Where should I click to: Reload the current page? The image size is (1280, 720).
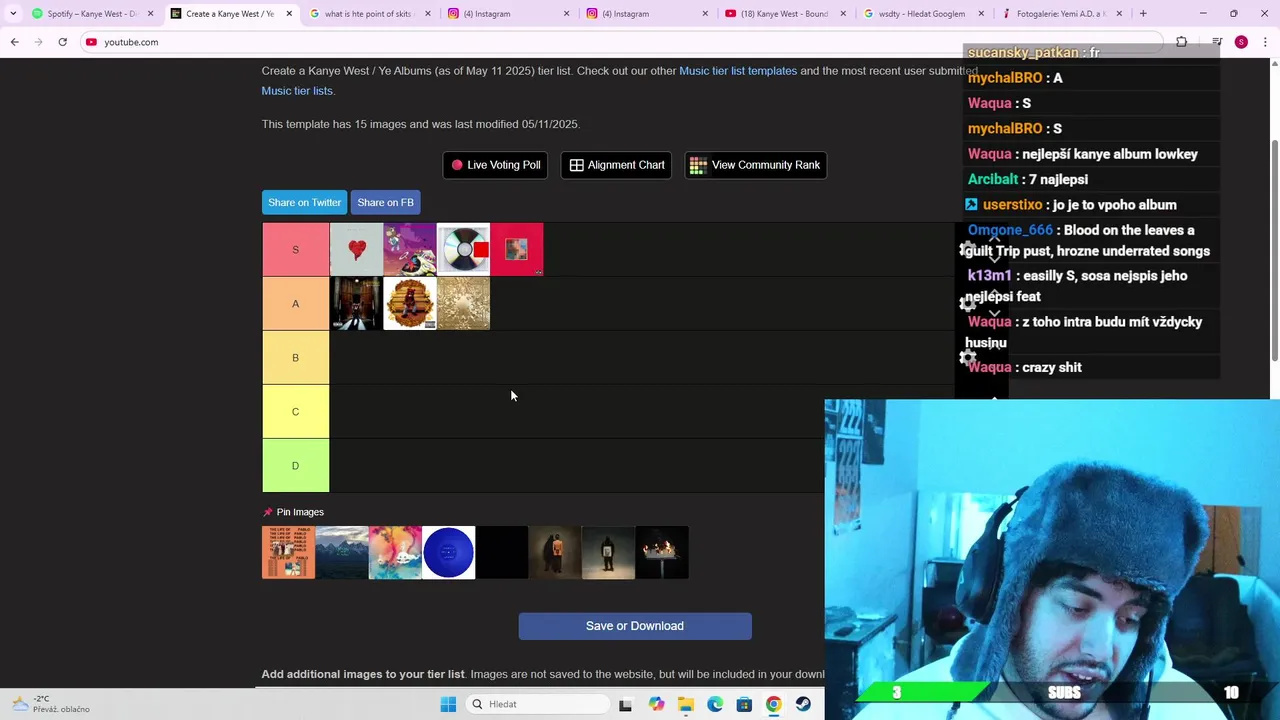[x=62, y=42]
